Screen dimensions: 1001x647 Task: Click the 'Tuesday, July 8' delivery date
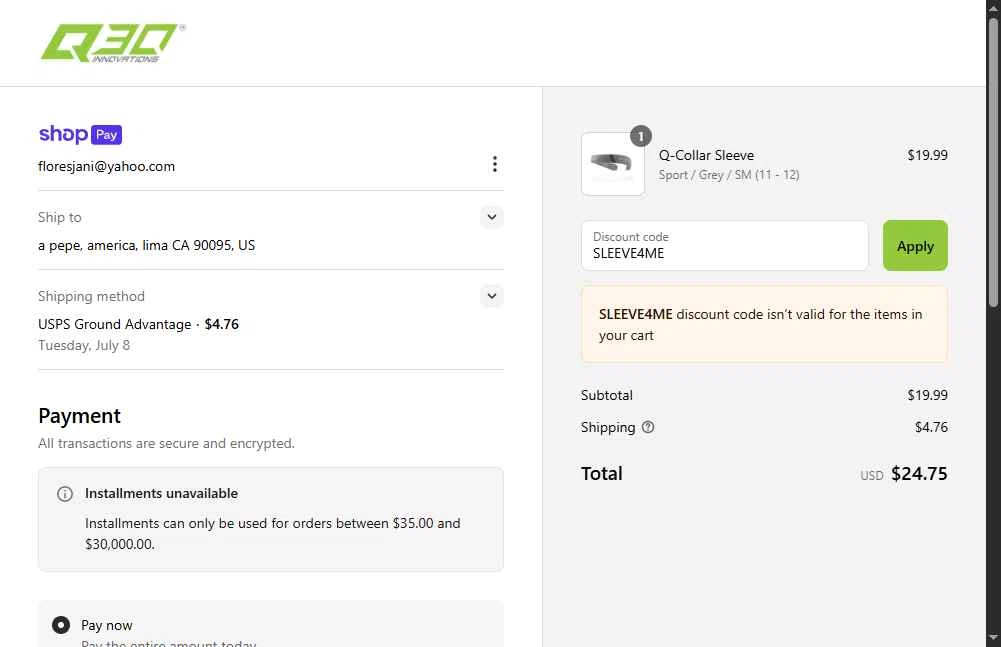tap(84, 346)
